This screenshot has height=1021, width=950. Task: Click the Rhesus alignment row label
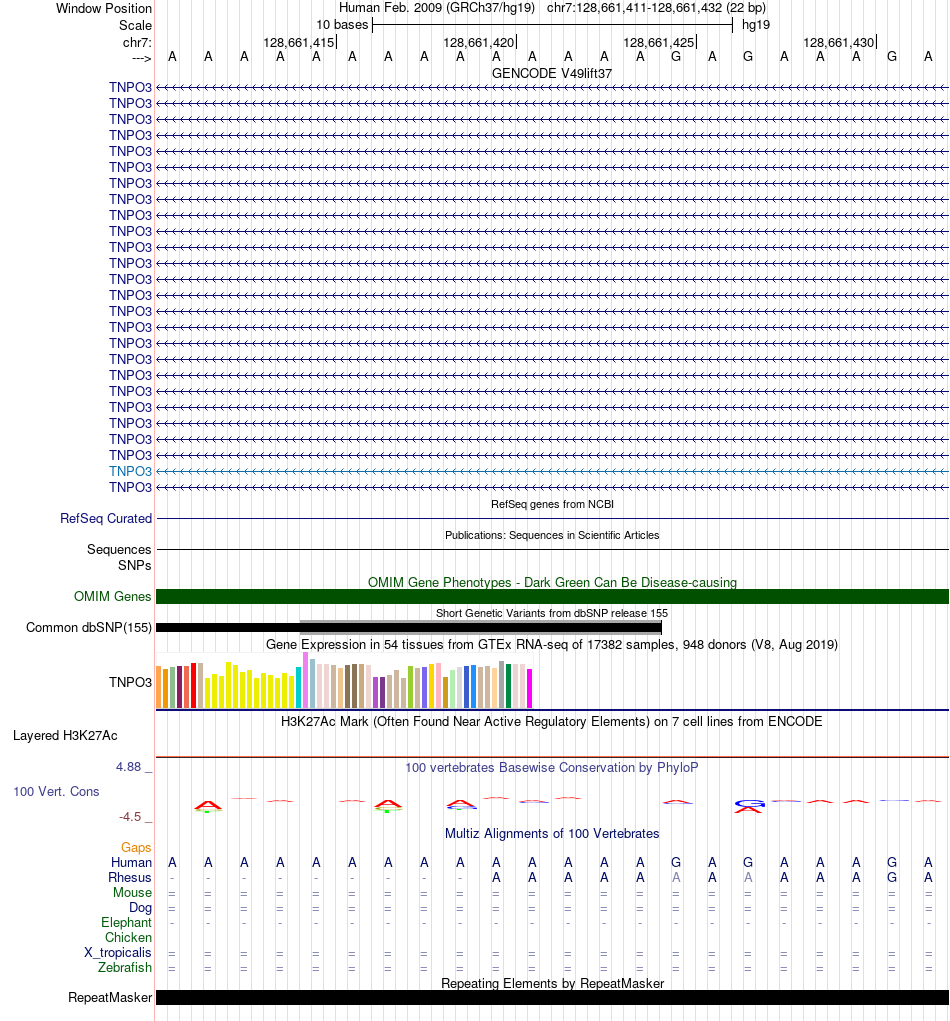point(130,878)
